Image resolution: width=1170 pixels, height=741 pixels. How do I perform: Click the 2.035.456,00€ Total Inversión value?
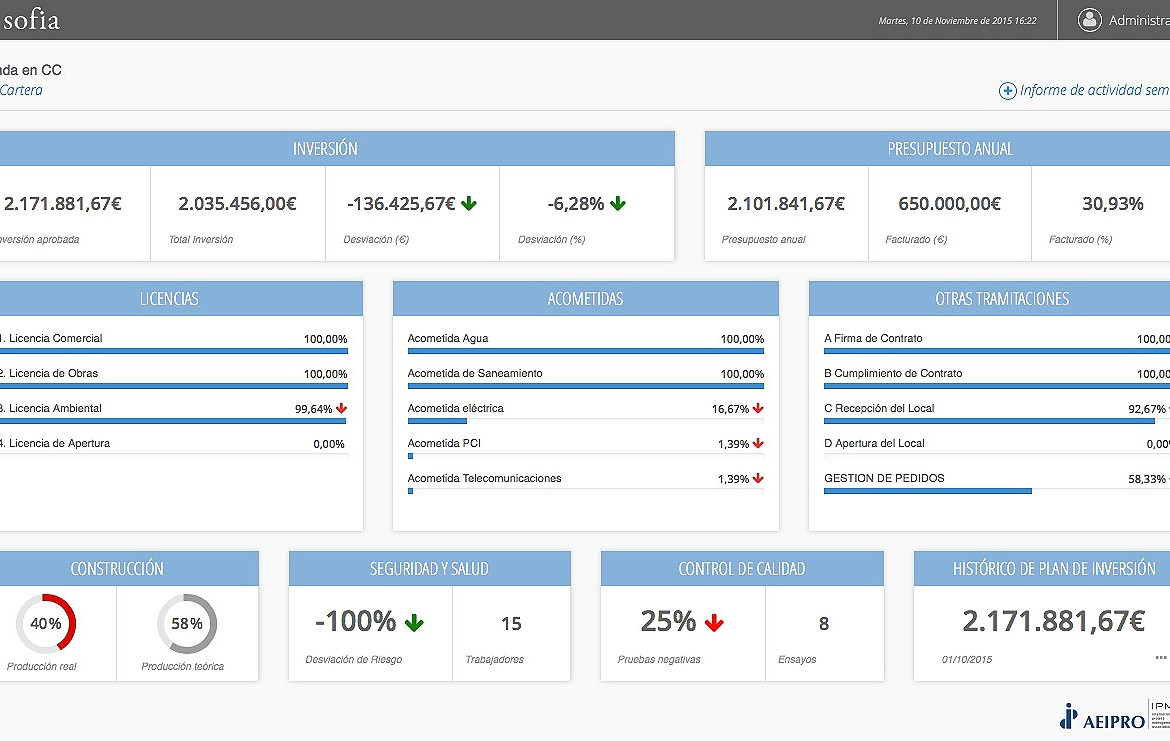pyautogui.click(x=237, y=204)
